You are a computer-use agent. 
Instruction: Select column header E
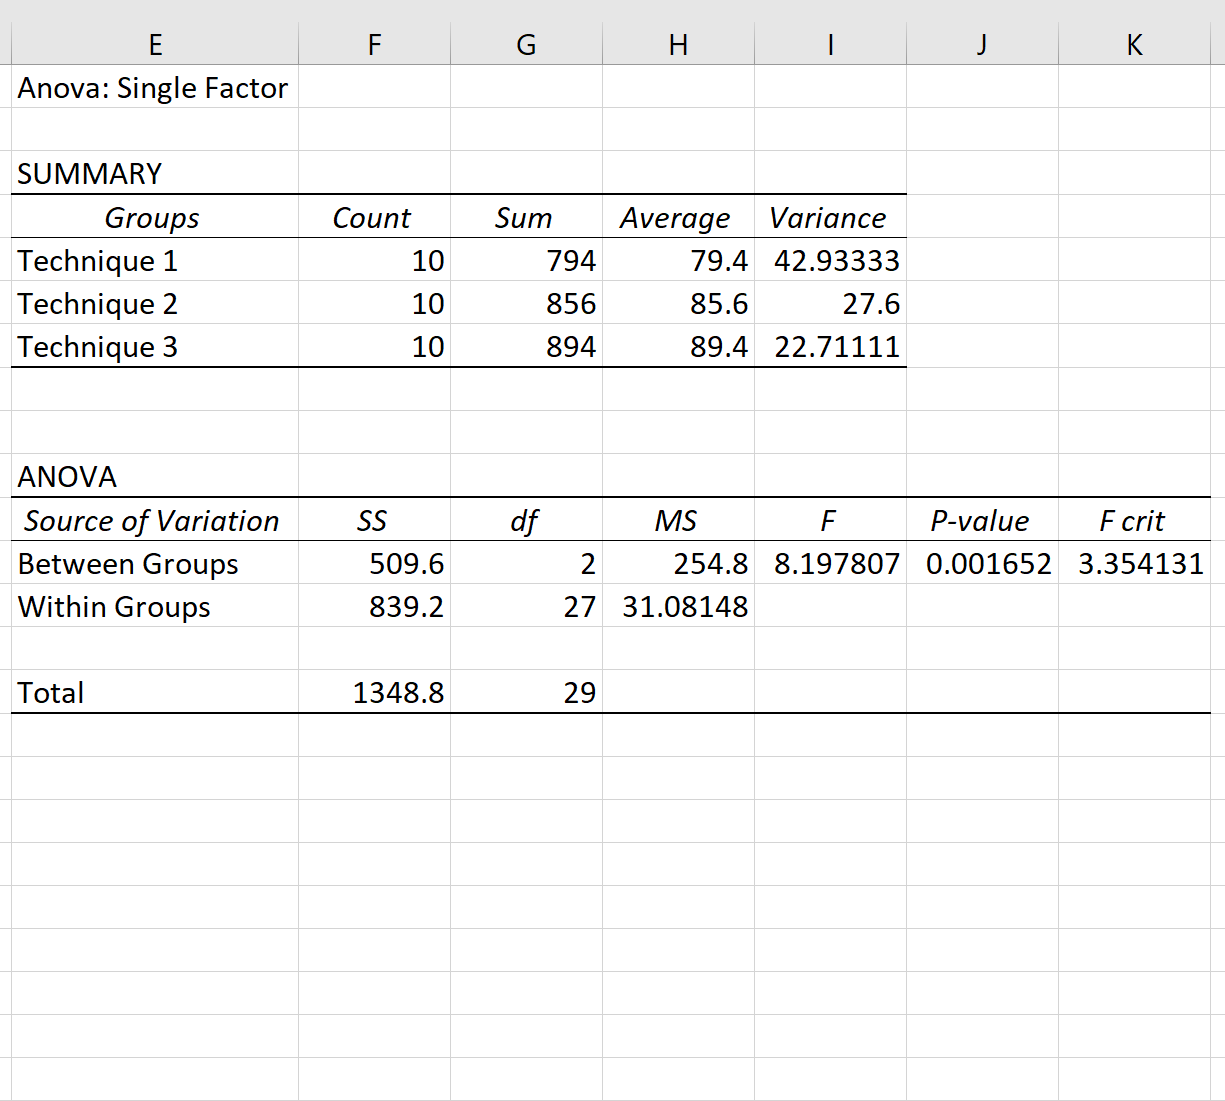point(155,44)
